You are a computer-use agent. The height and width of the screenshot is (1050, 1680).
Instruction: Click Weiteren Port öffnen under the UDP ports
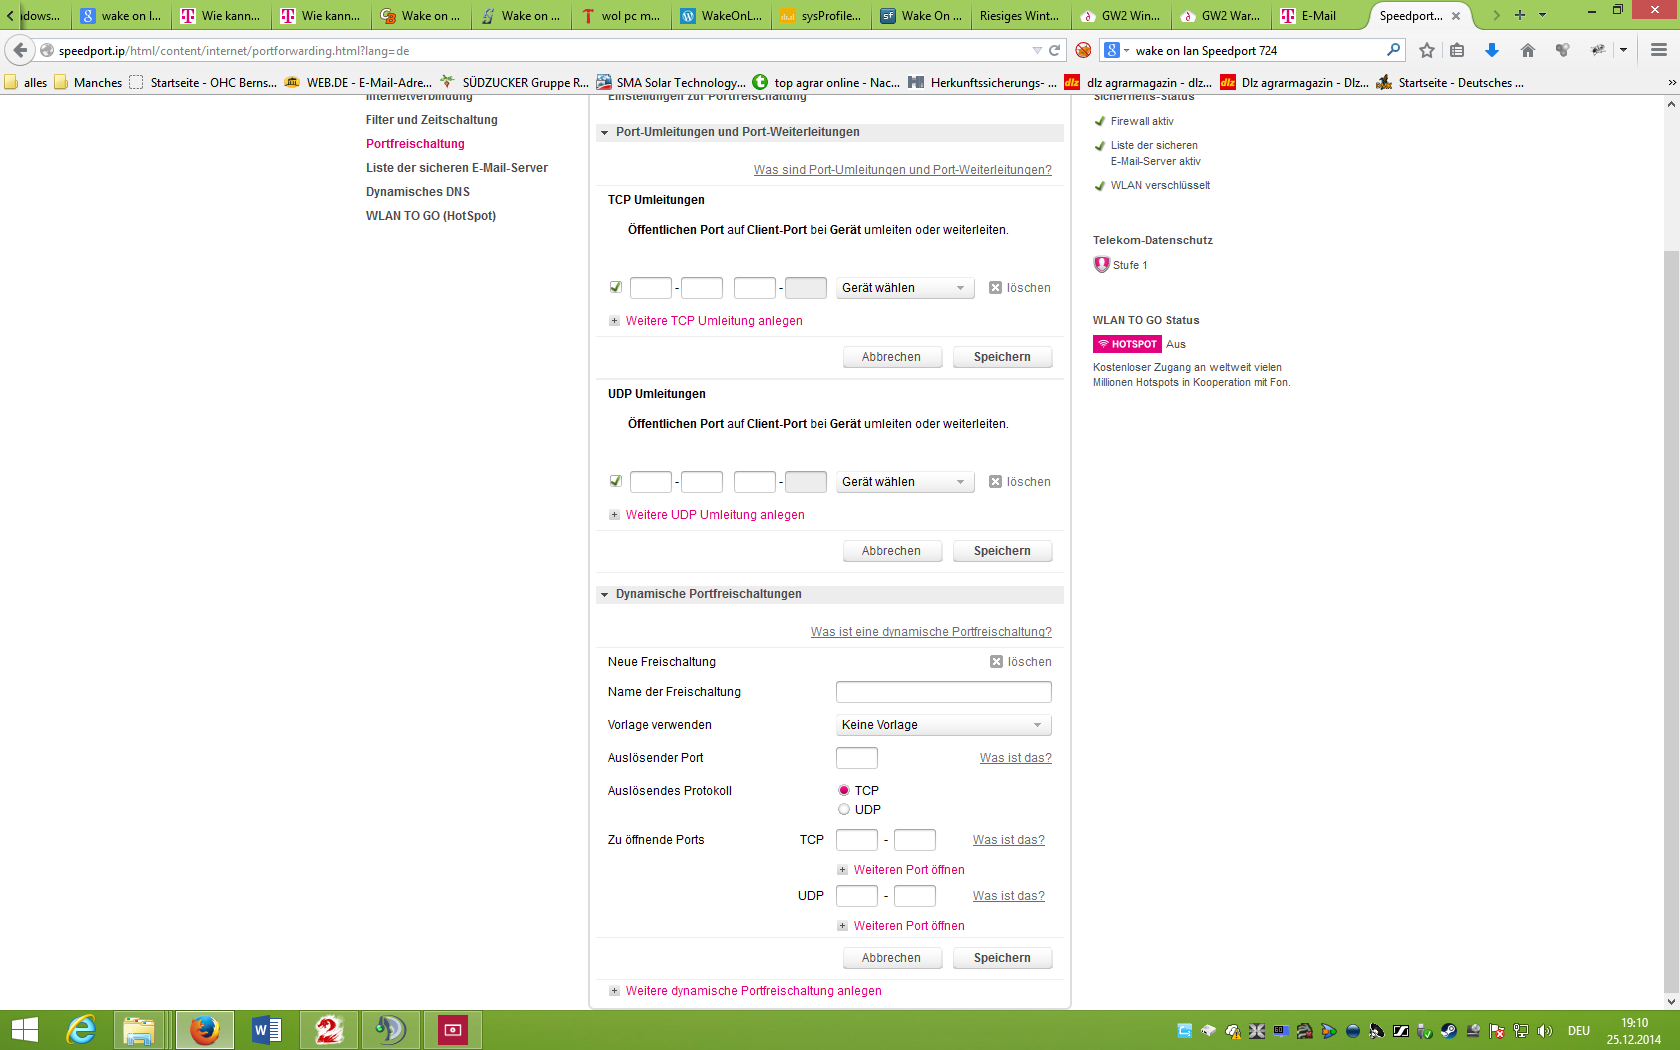[909, 926]
